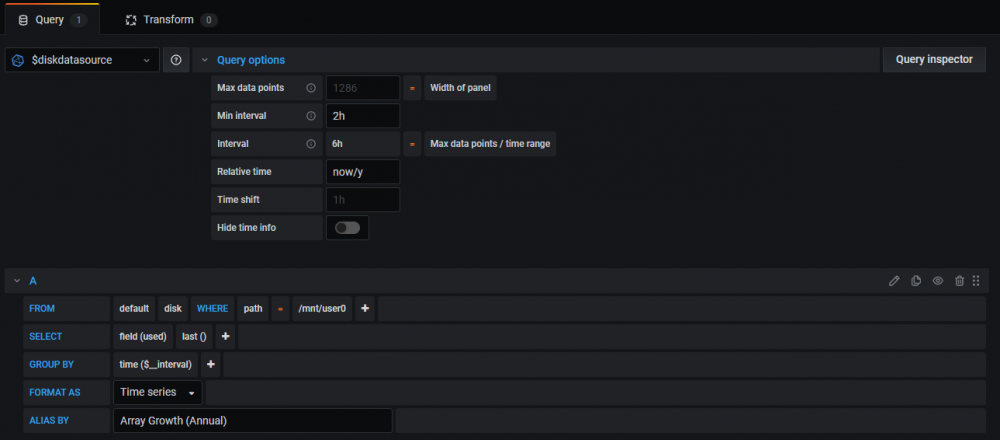
Task: Click the Min interval info icon
Action: coord(311,116)
